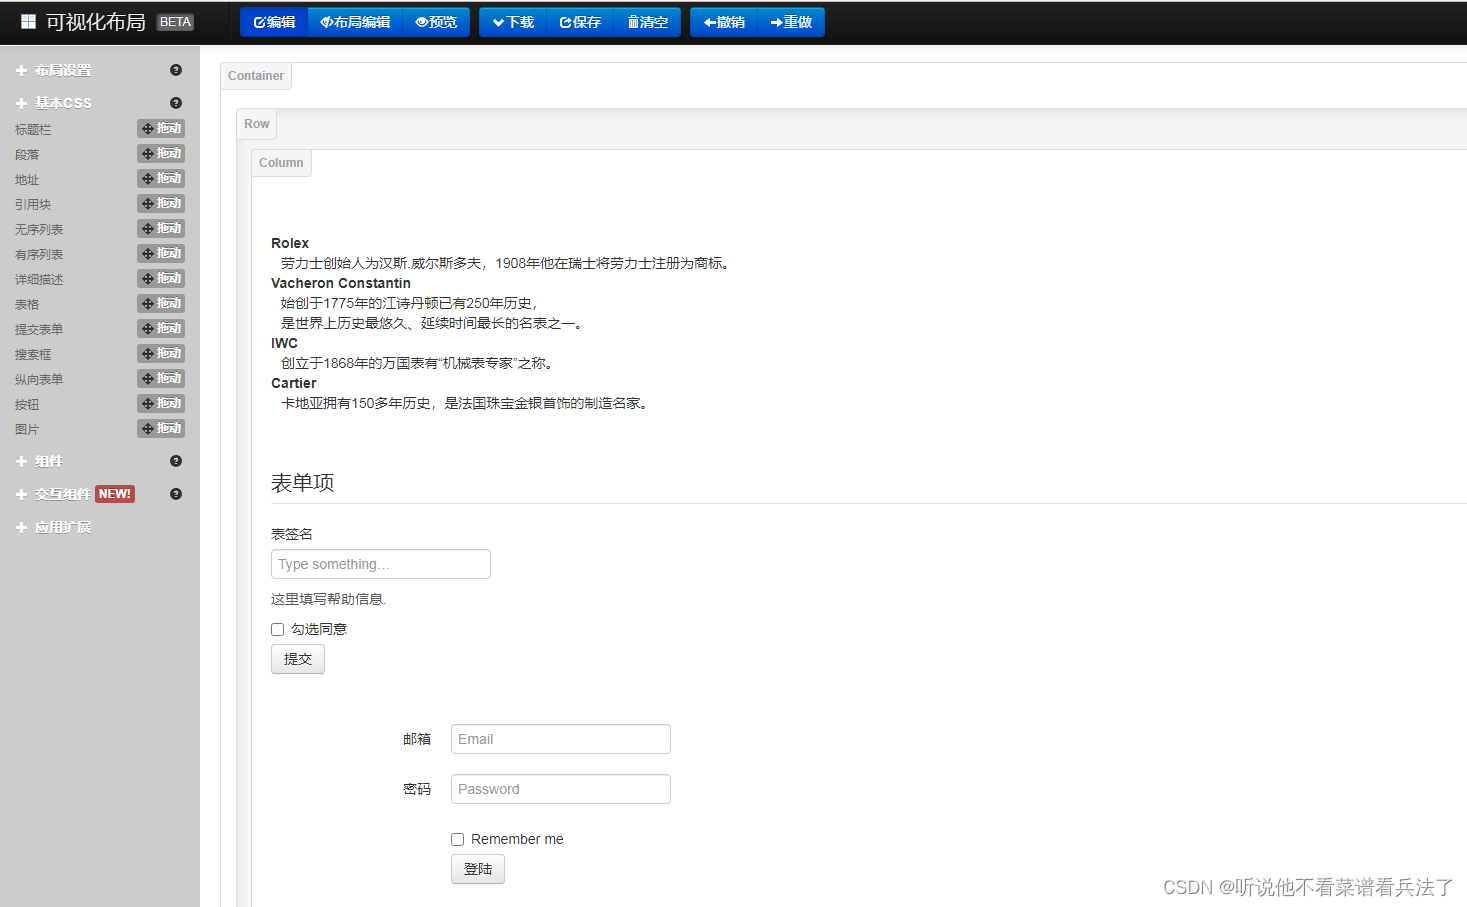Image resolution: width=1467 pixels, height=907 pixels.
Task: Click the 拖动 drag handle for 有序列表
Action: tap(161, 253)
